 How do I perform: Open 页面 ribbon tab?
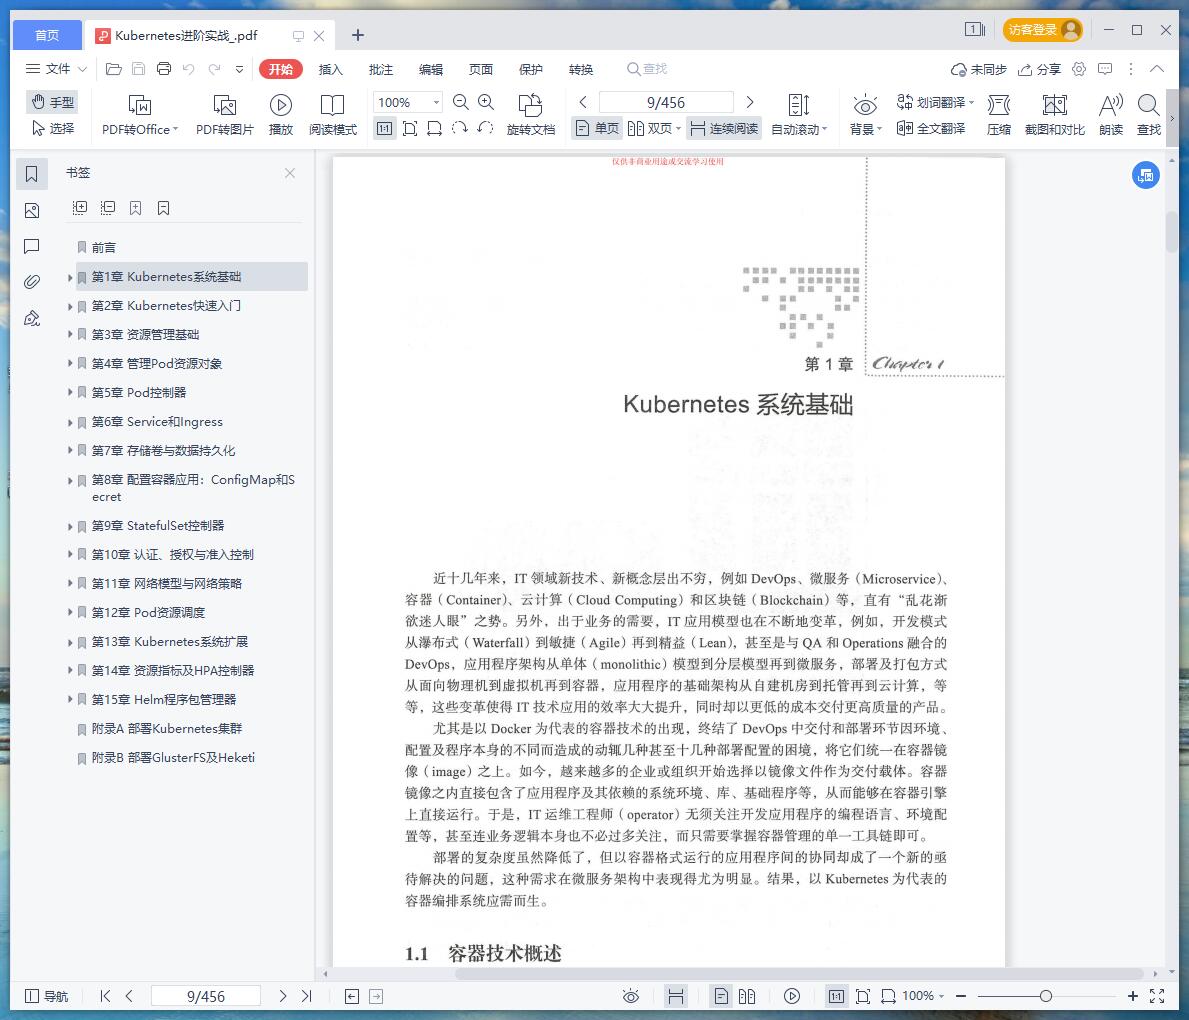pos(481,69)
